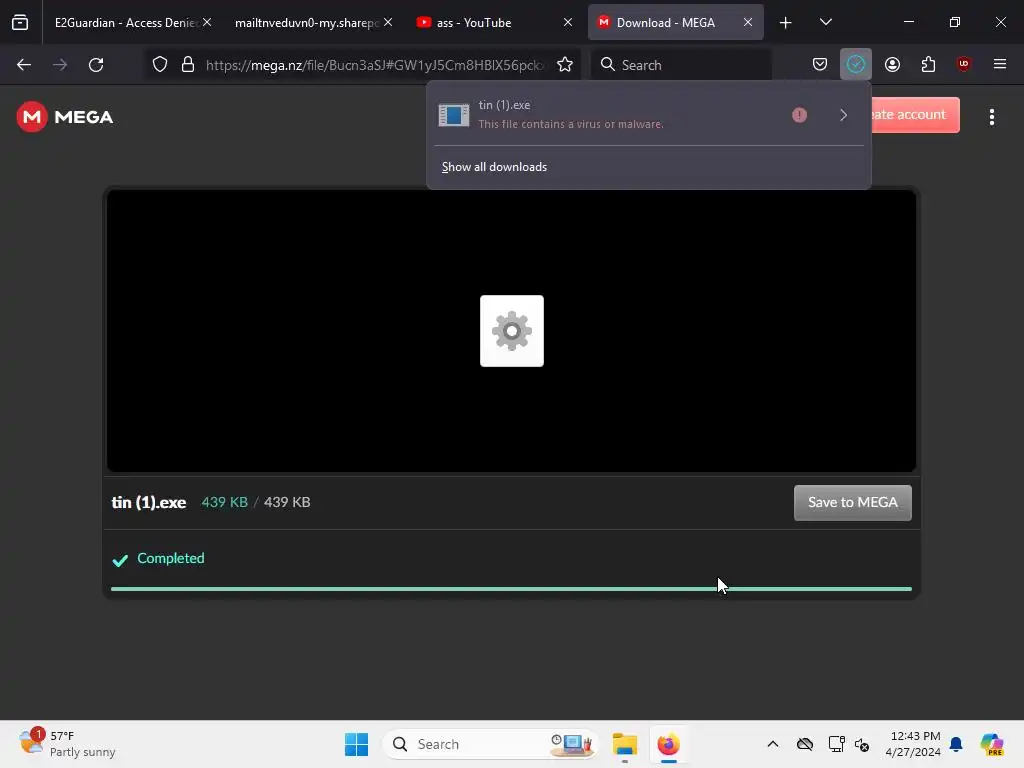Close the YouTube tab
1024x768 pixels.
[568, 22]
